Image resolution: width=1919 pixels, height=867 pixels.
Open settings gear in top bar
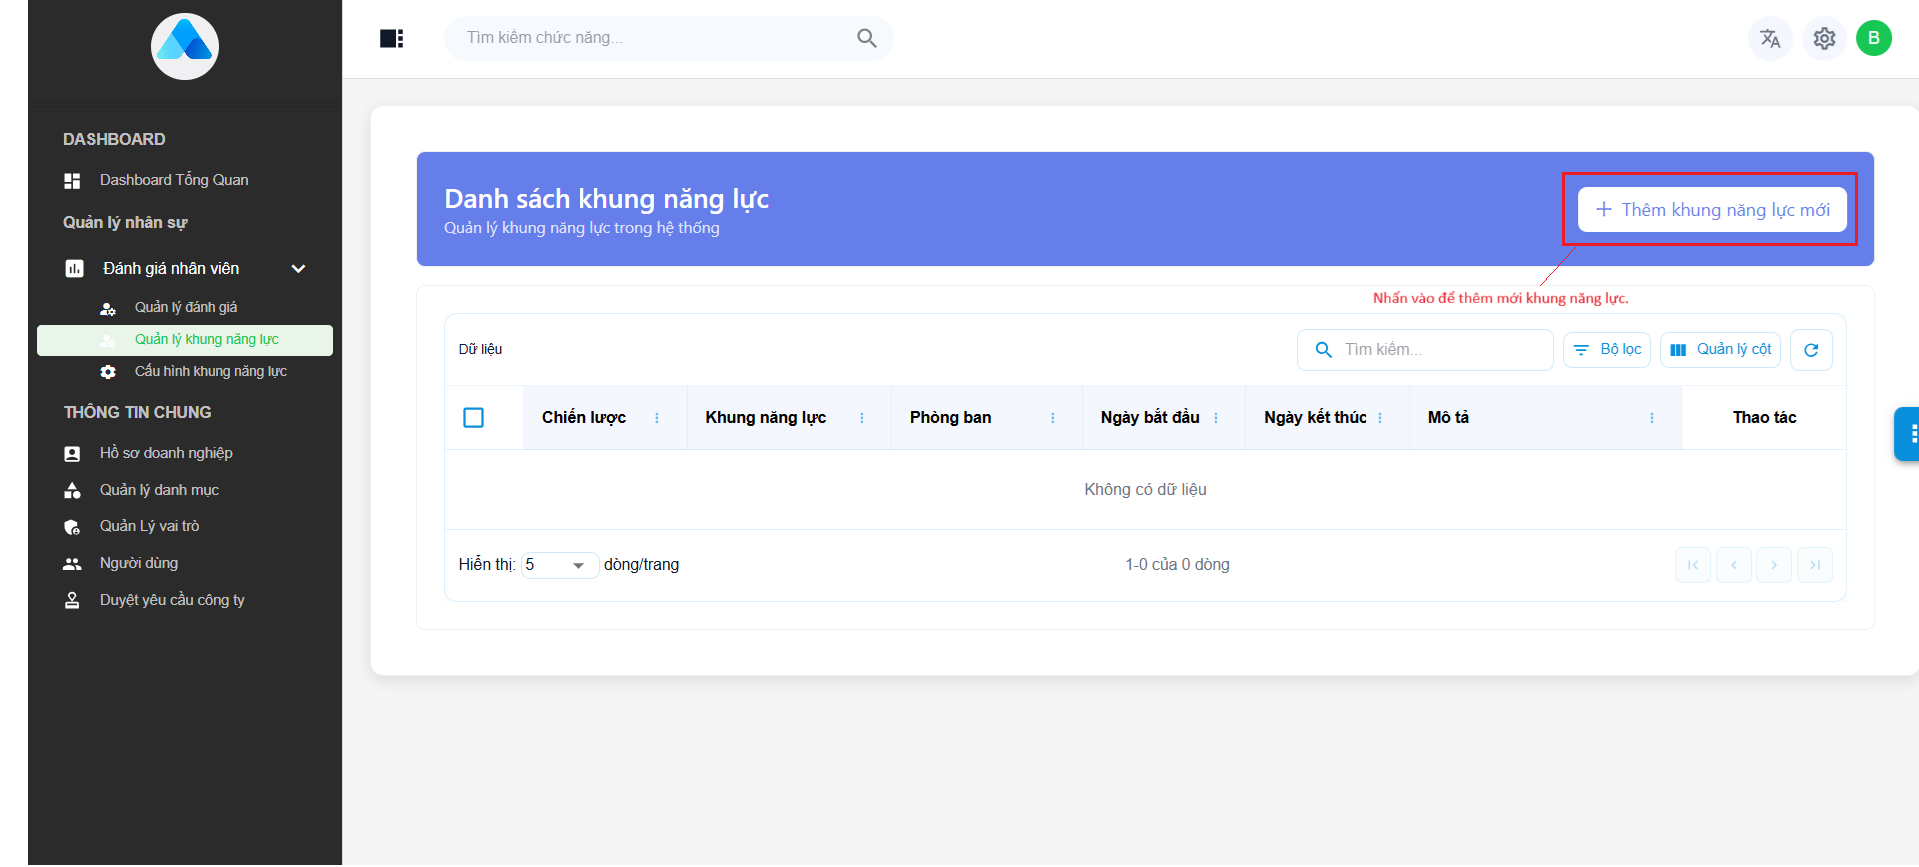tap(1824, 39)
